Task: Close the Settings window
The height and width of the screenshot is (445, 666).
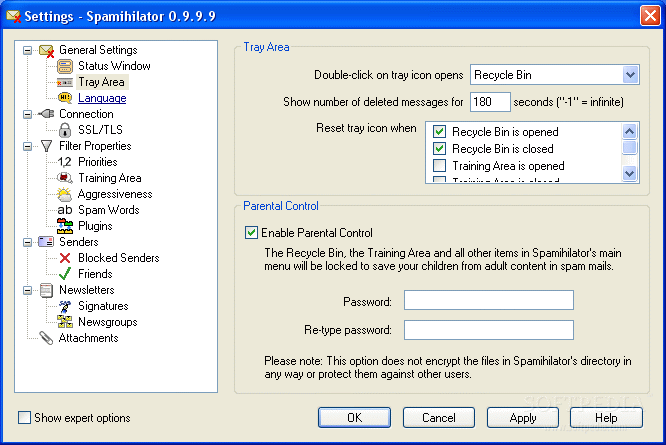Action: (650, 16)
